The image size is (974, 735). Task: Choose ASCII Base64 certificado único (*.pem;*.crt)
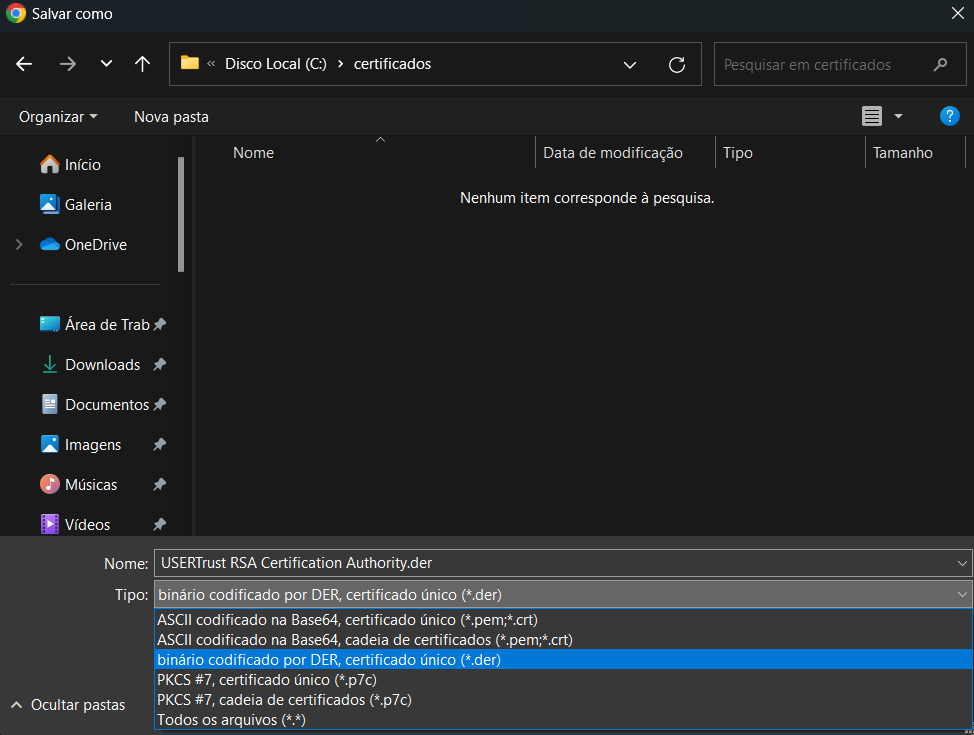pyautogui.click(x=563, y=619)
